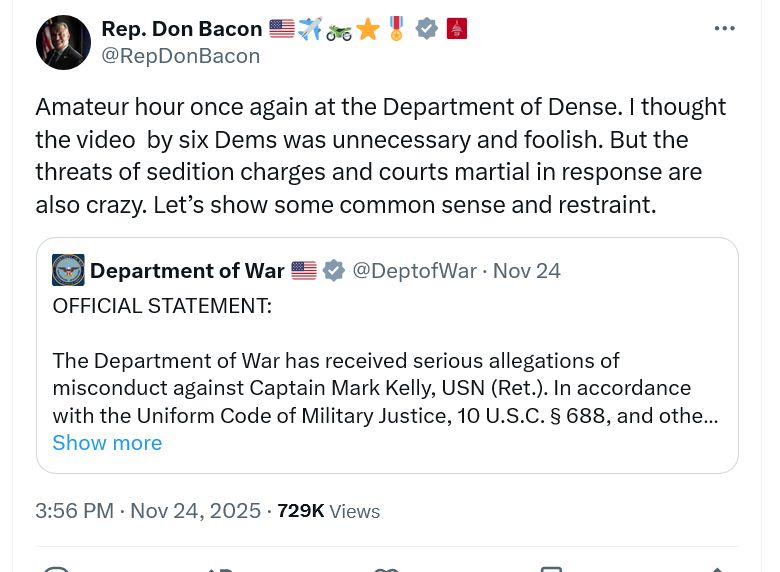
Task: Click the share icon below the tweet
Action: [x=716, y=569]
